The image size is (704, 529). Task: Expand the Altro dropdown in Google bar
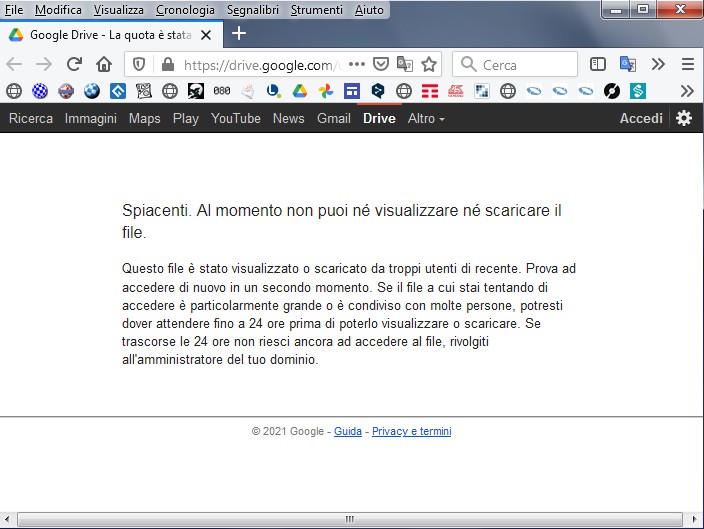[x=426, y=118]
